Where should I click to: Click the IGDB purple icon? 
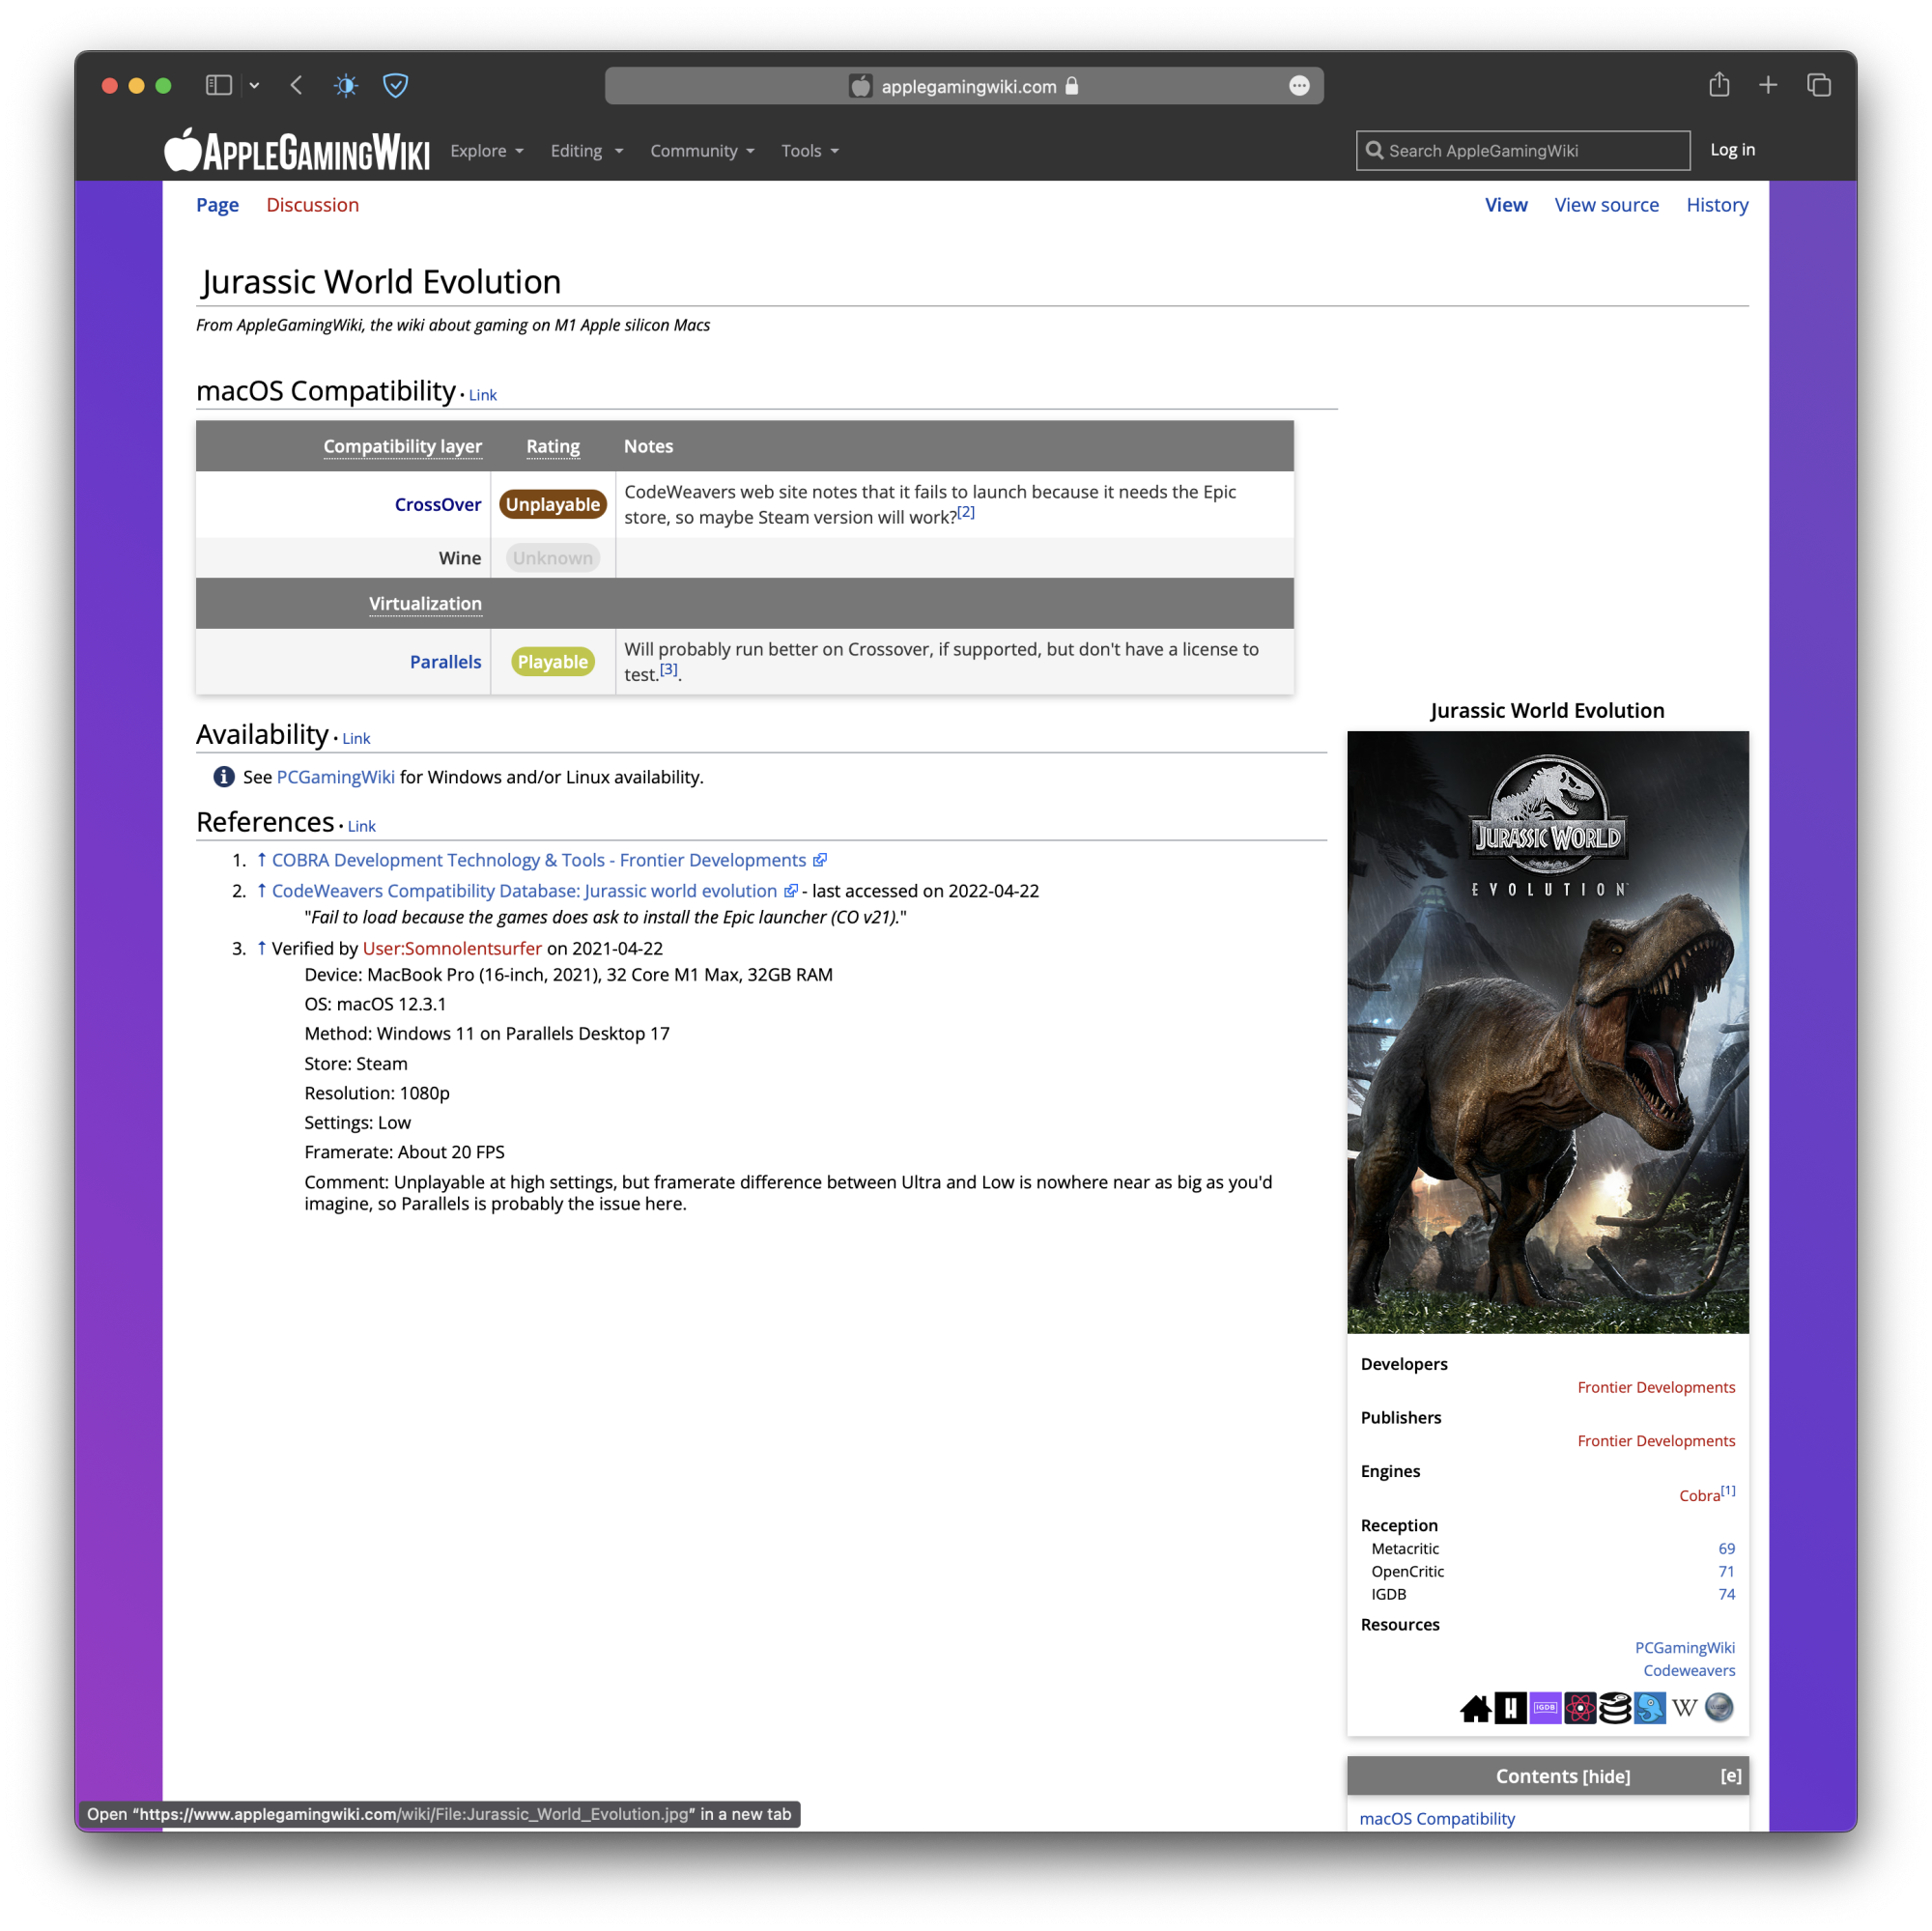pyautogui.click(x=1545, y=1708)
